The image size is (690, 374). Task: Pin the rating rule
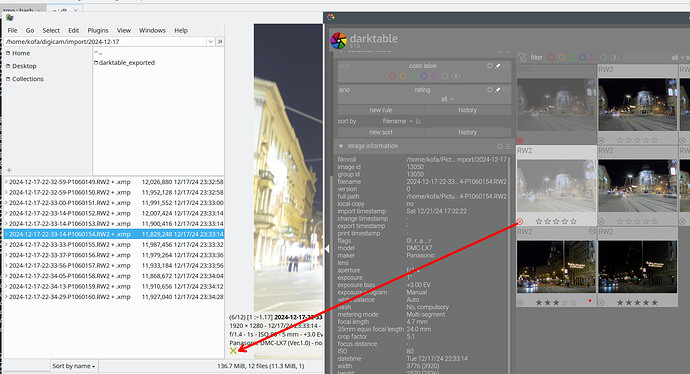pos(498,90)
